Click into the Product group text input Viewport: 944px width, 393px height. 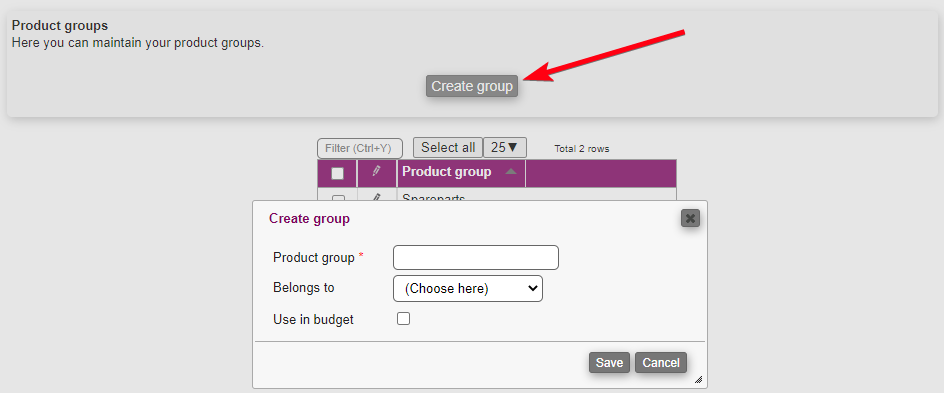point(476,258)
